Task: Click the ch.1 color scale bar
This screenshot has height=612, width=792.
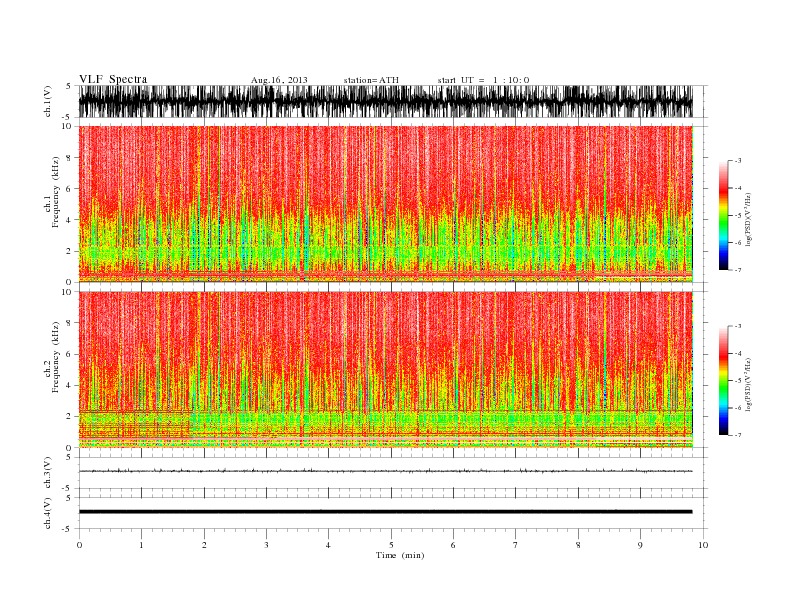Action: tap(723, 215)
